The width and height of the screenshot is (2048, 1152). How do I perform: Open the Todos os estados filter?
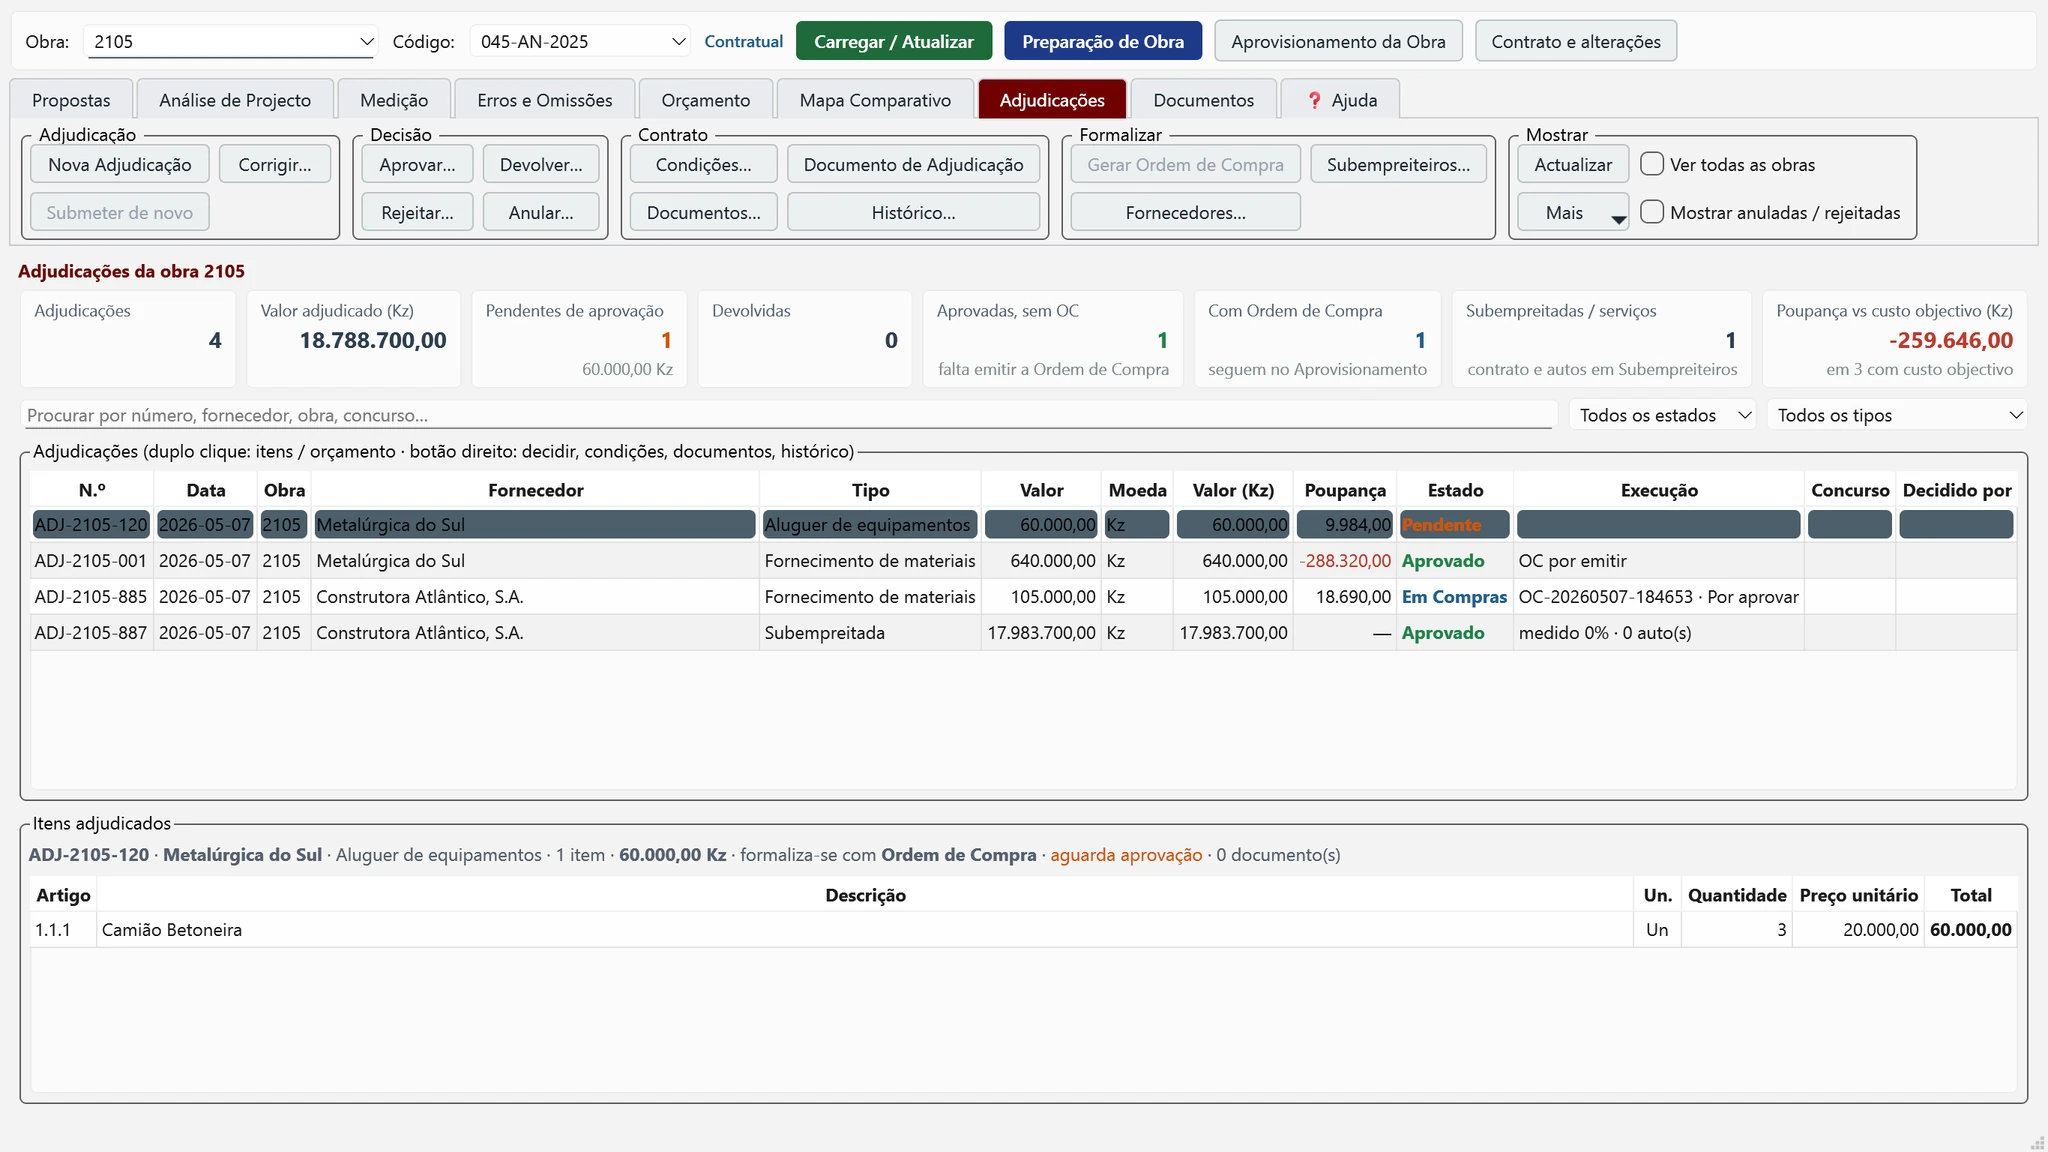tap(1664, 415)
